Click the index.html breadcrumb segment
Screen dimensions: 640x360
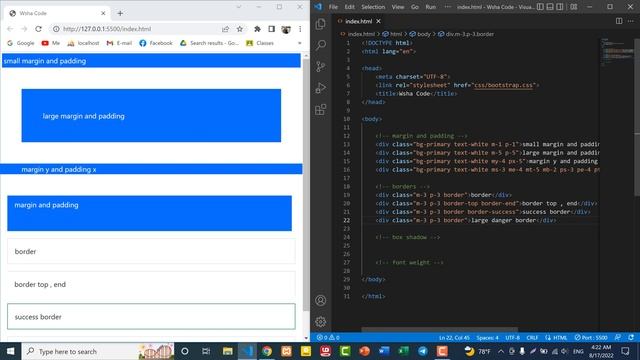(x=361, y=34)
